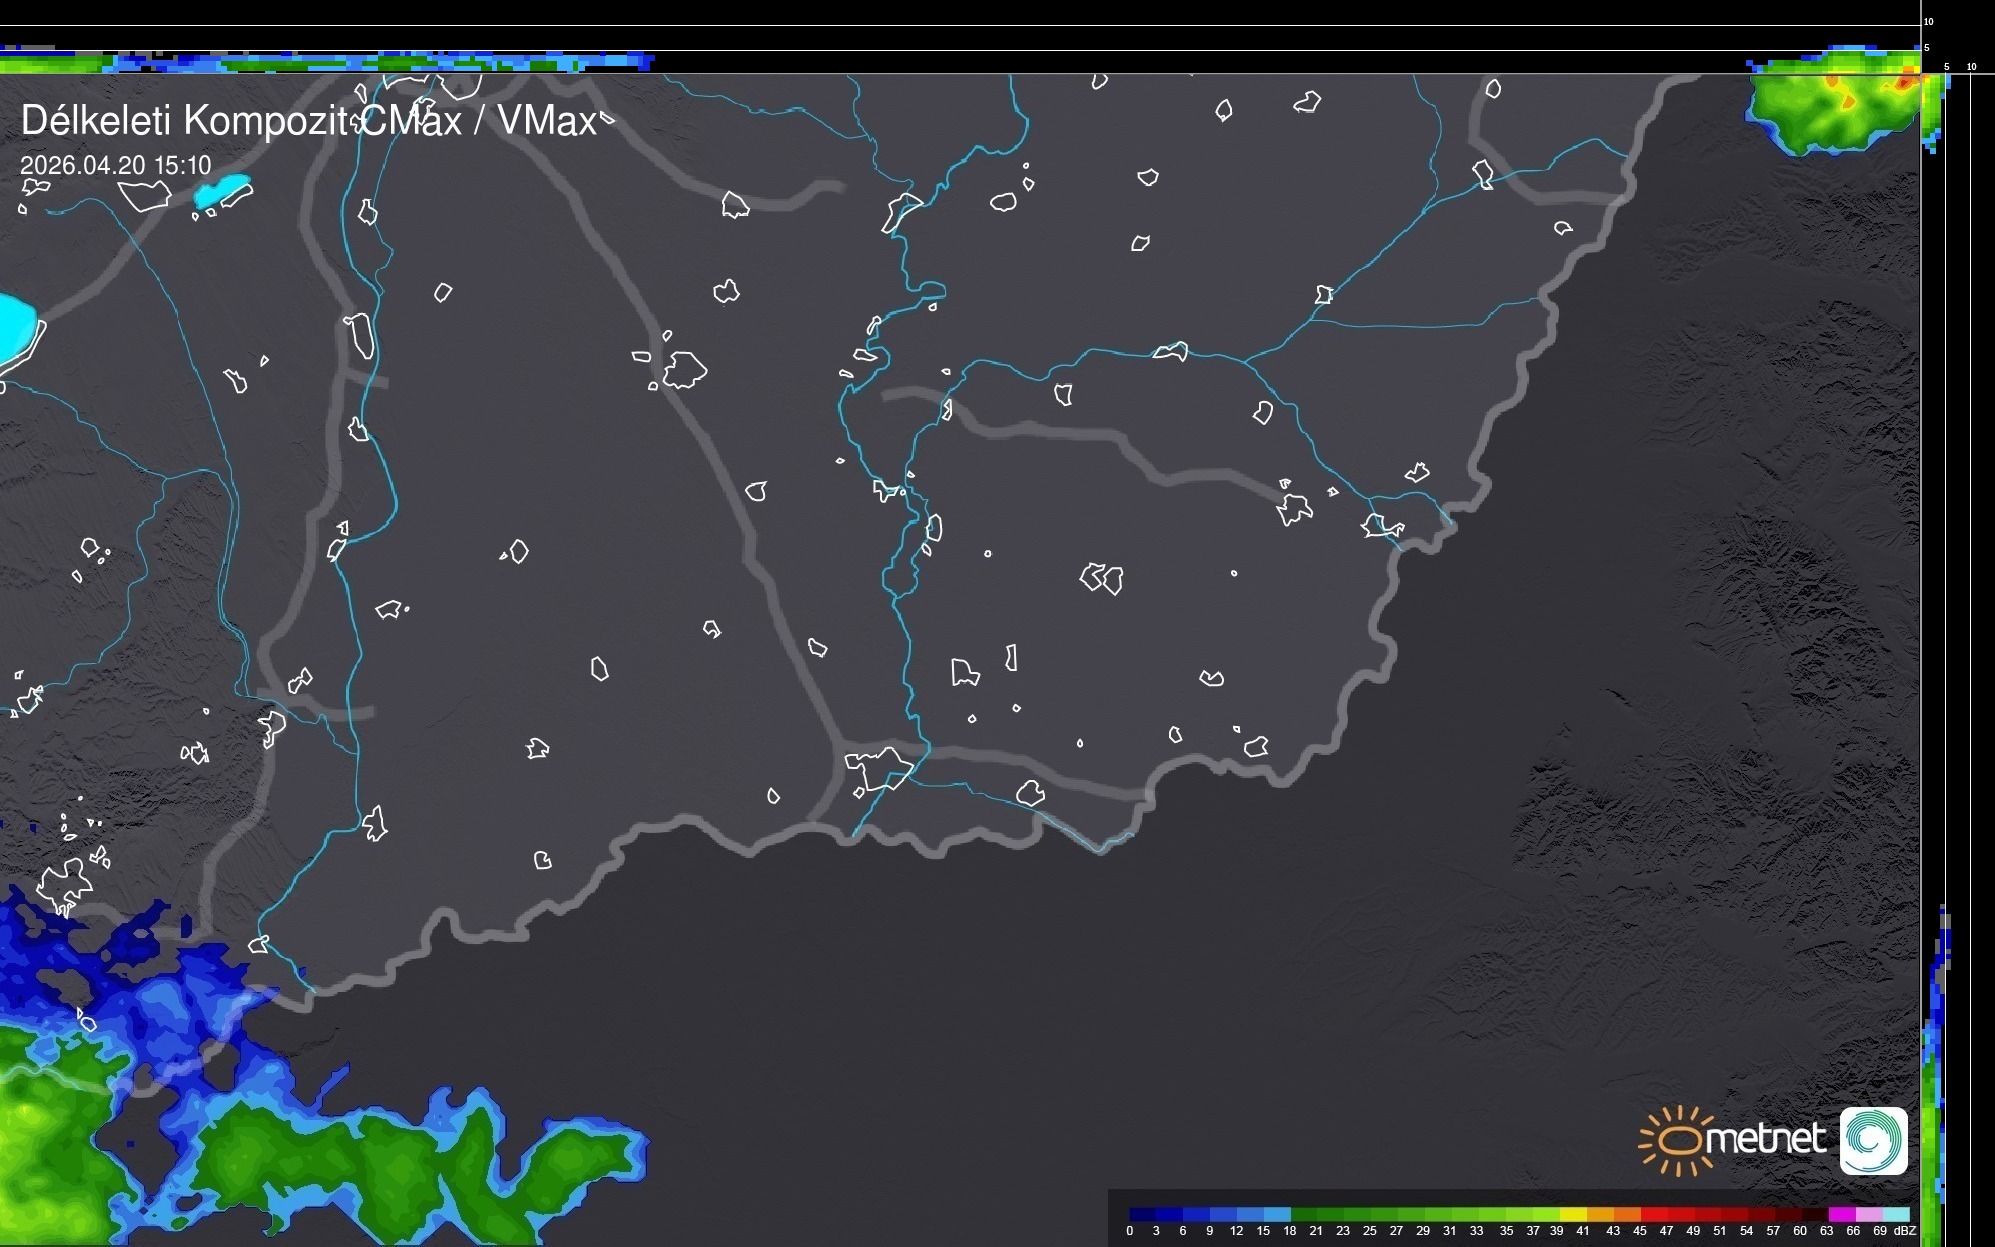Click the 18 value label on legend
1995x1247 pixels.
[x=1289, y=1231]
